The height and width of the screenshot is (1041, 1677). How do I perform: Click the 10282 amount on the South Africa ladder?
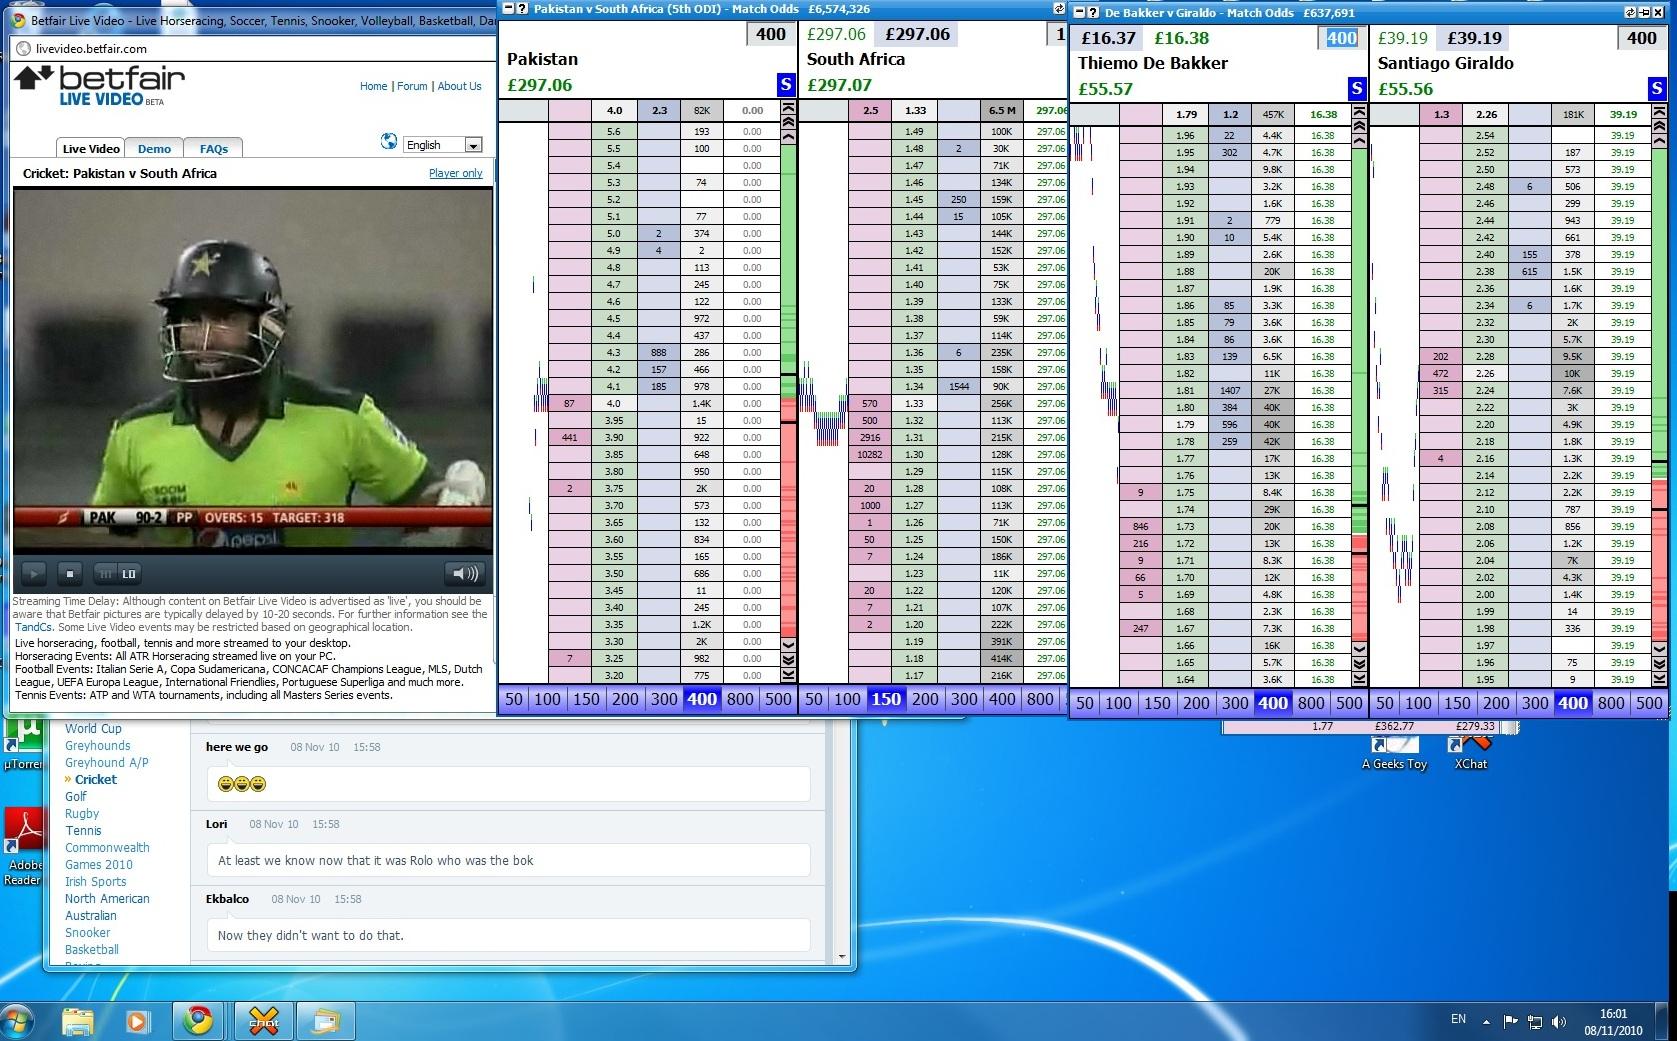click(x=869, y=454)
